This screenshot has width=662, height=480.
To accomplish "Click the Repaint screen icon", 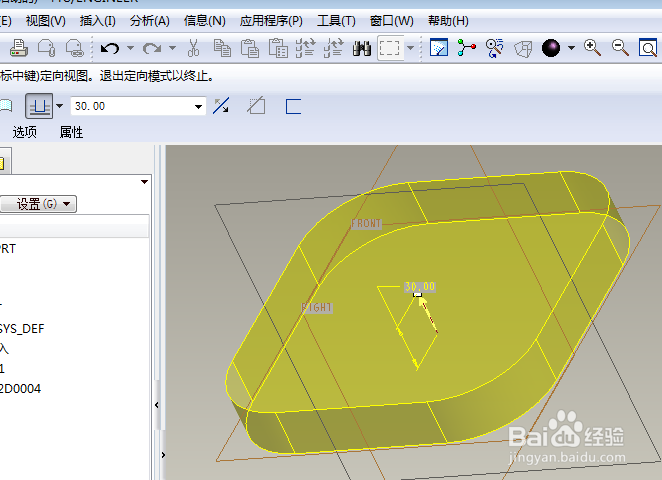I will (439, 48).
